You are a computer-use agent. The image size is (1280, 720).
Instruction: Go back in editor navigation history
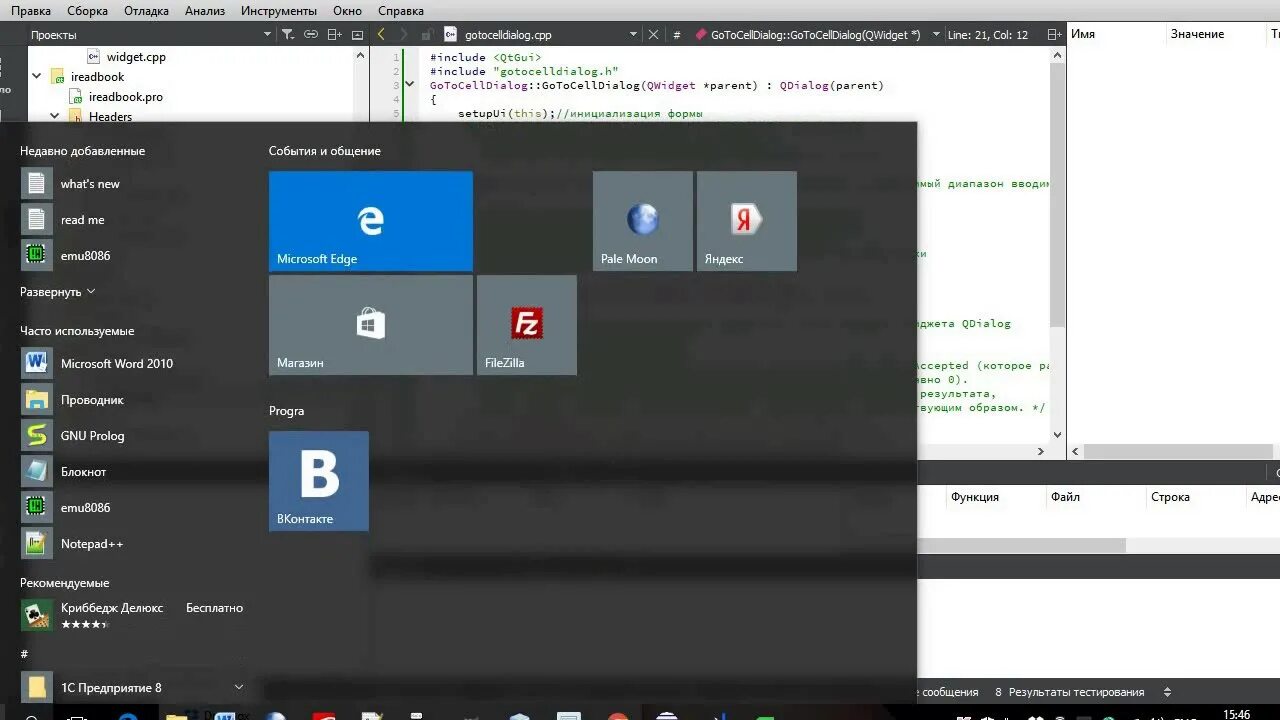[381, 34]
